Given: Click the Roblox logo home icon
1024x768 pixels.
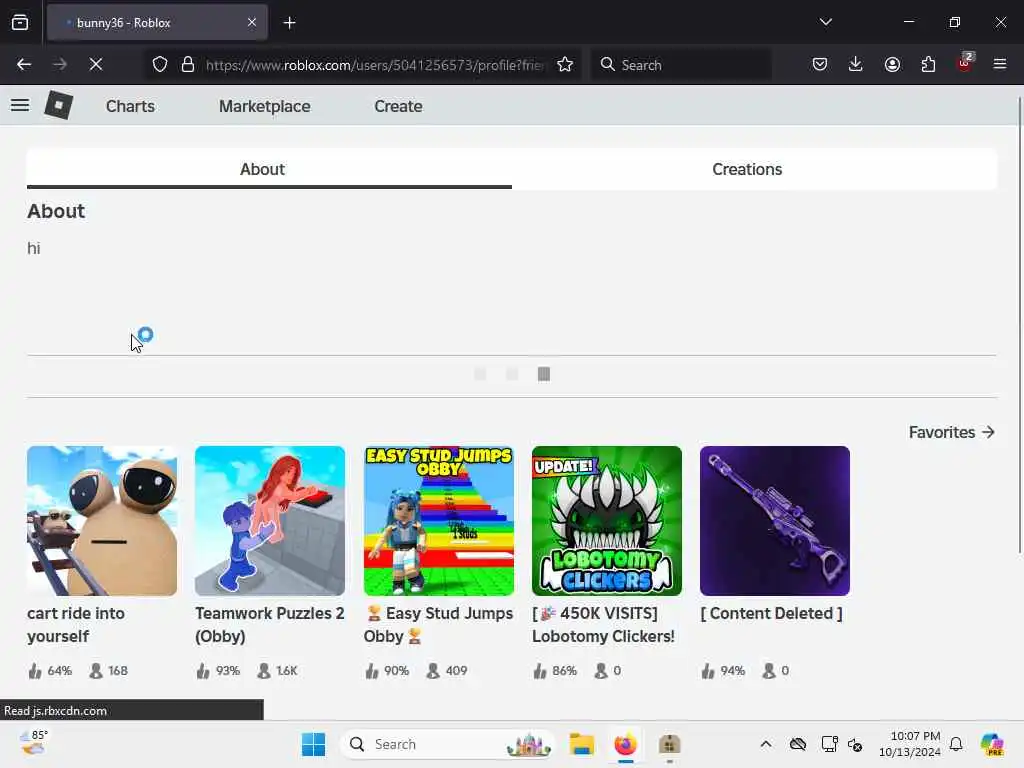Looking at the screenshot, I should point(58,105).
